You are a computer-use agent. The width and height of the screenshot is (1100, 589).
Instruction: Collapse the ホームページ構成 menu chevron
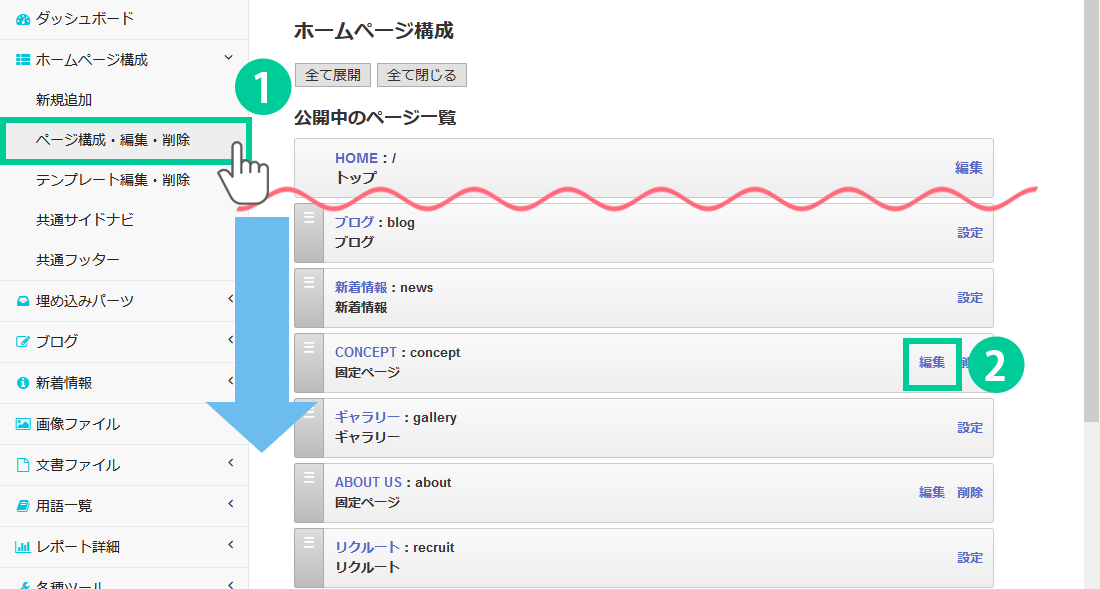(230, 59)
